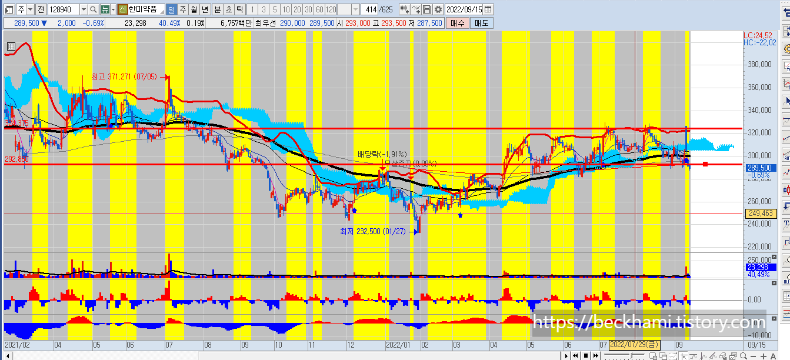Image resolution: width=790 pixels, height=360 pixels.
Task: Select the minute 분 period button
Action: [217, 10]
